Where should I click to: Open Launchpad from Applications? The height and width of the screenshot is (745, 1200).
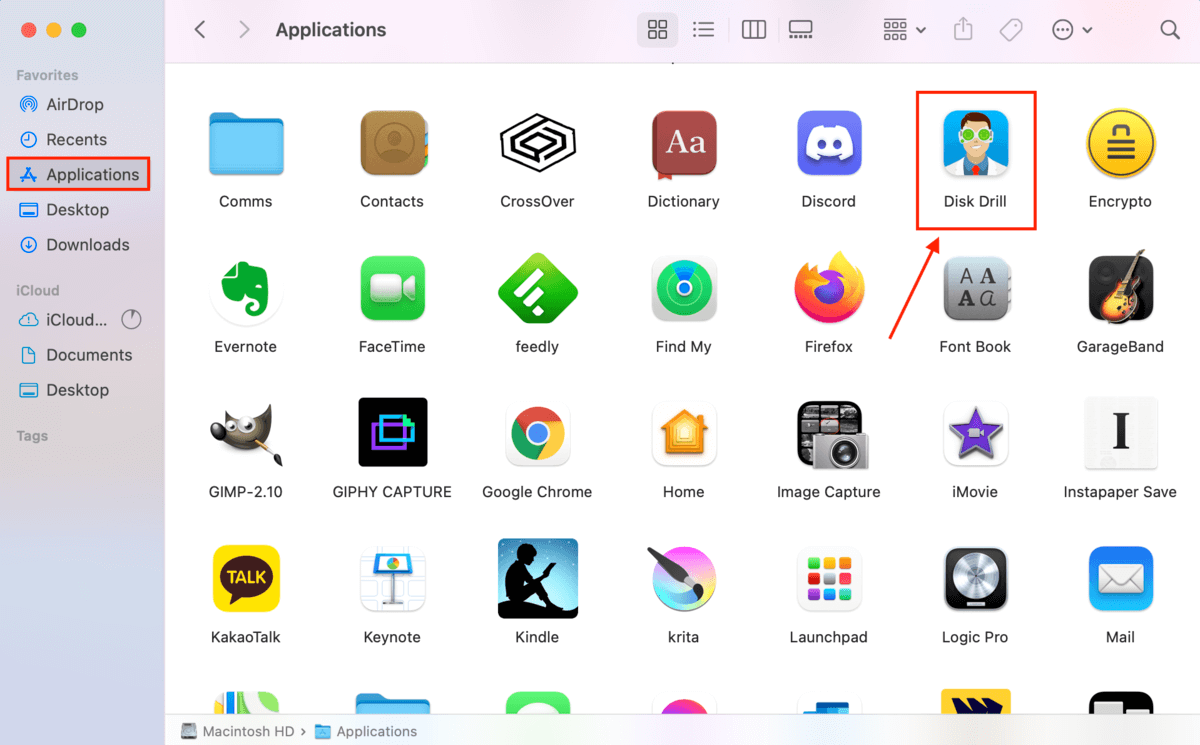[829, 579]
